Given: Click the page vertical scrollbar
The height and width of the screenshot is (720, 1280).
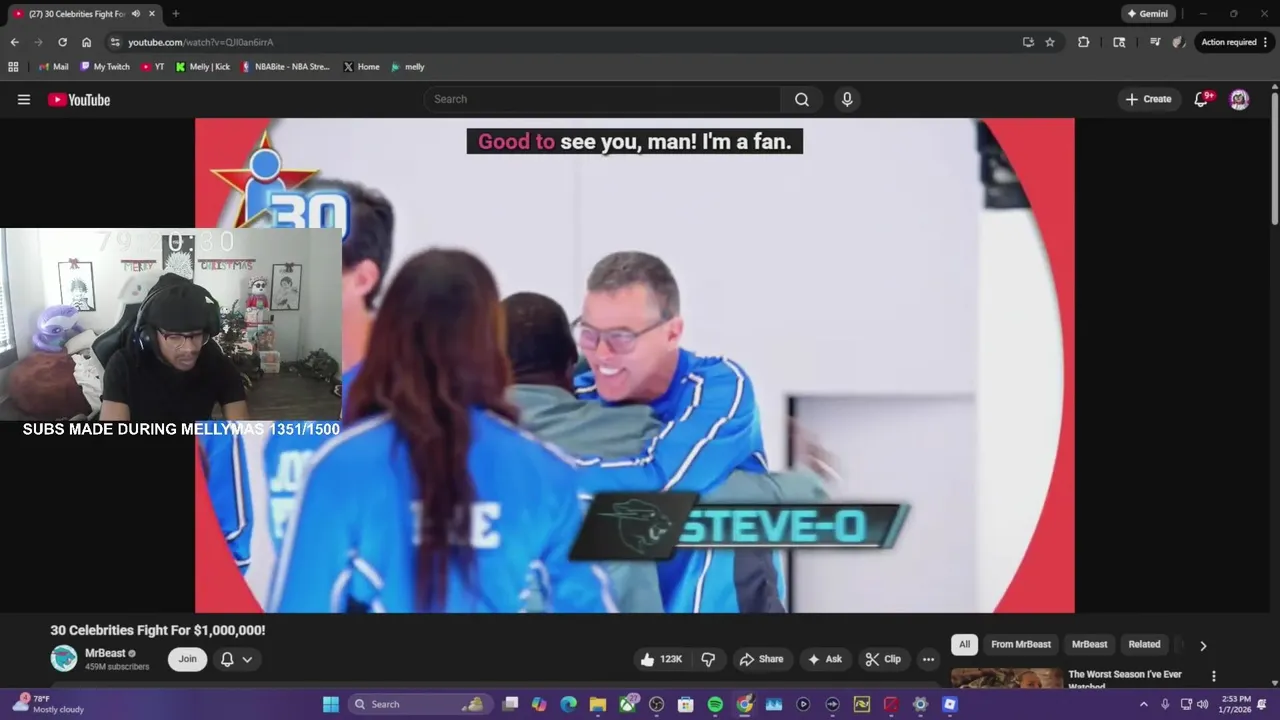Looking at the screenshot, I should (x=1275, y=160).
